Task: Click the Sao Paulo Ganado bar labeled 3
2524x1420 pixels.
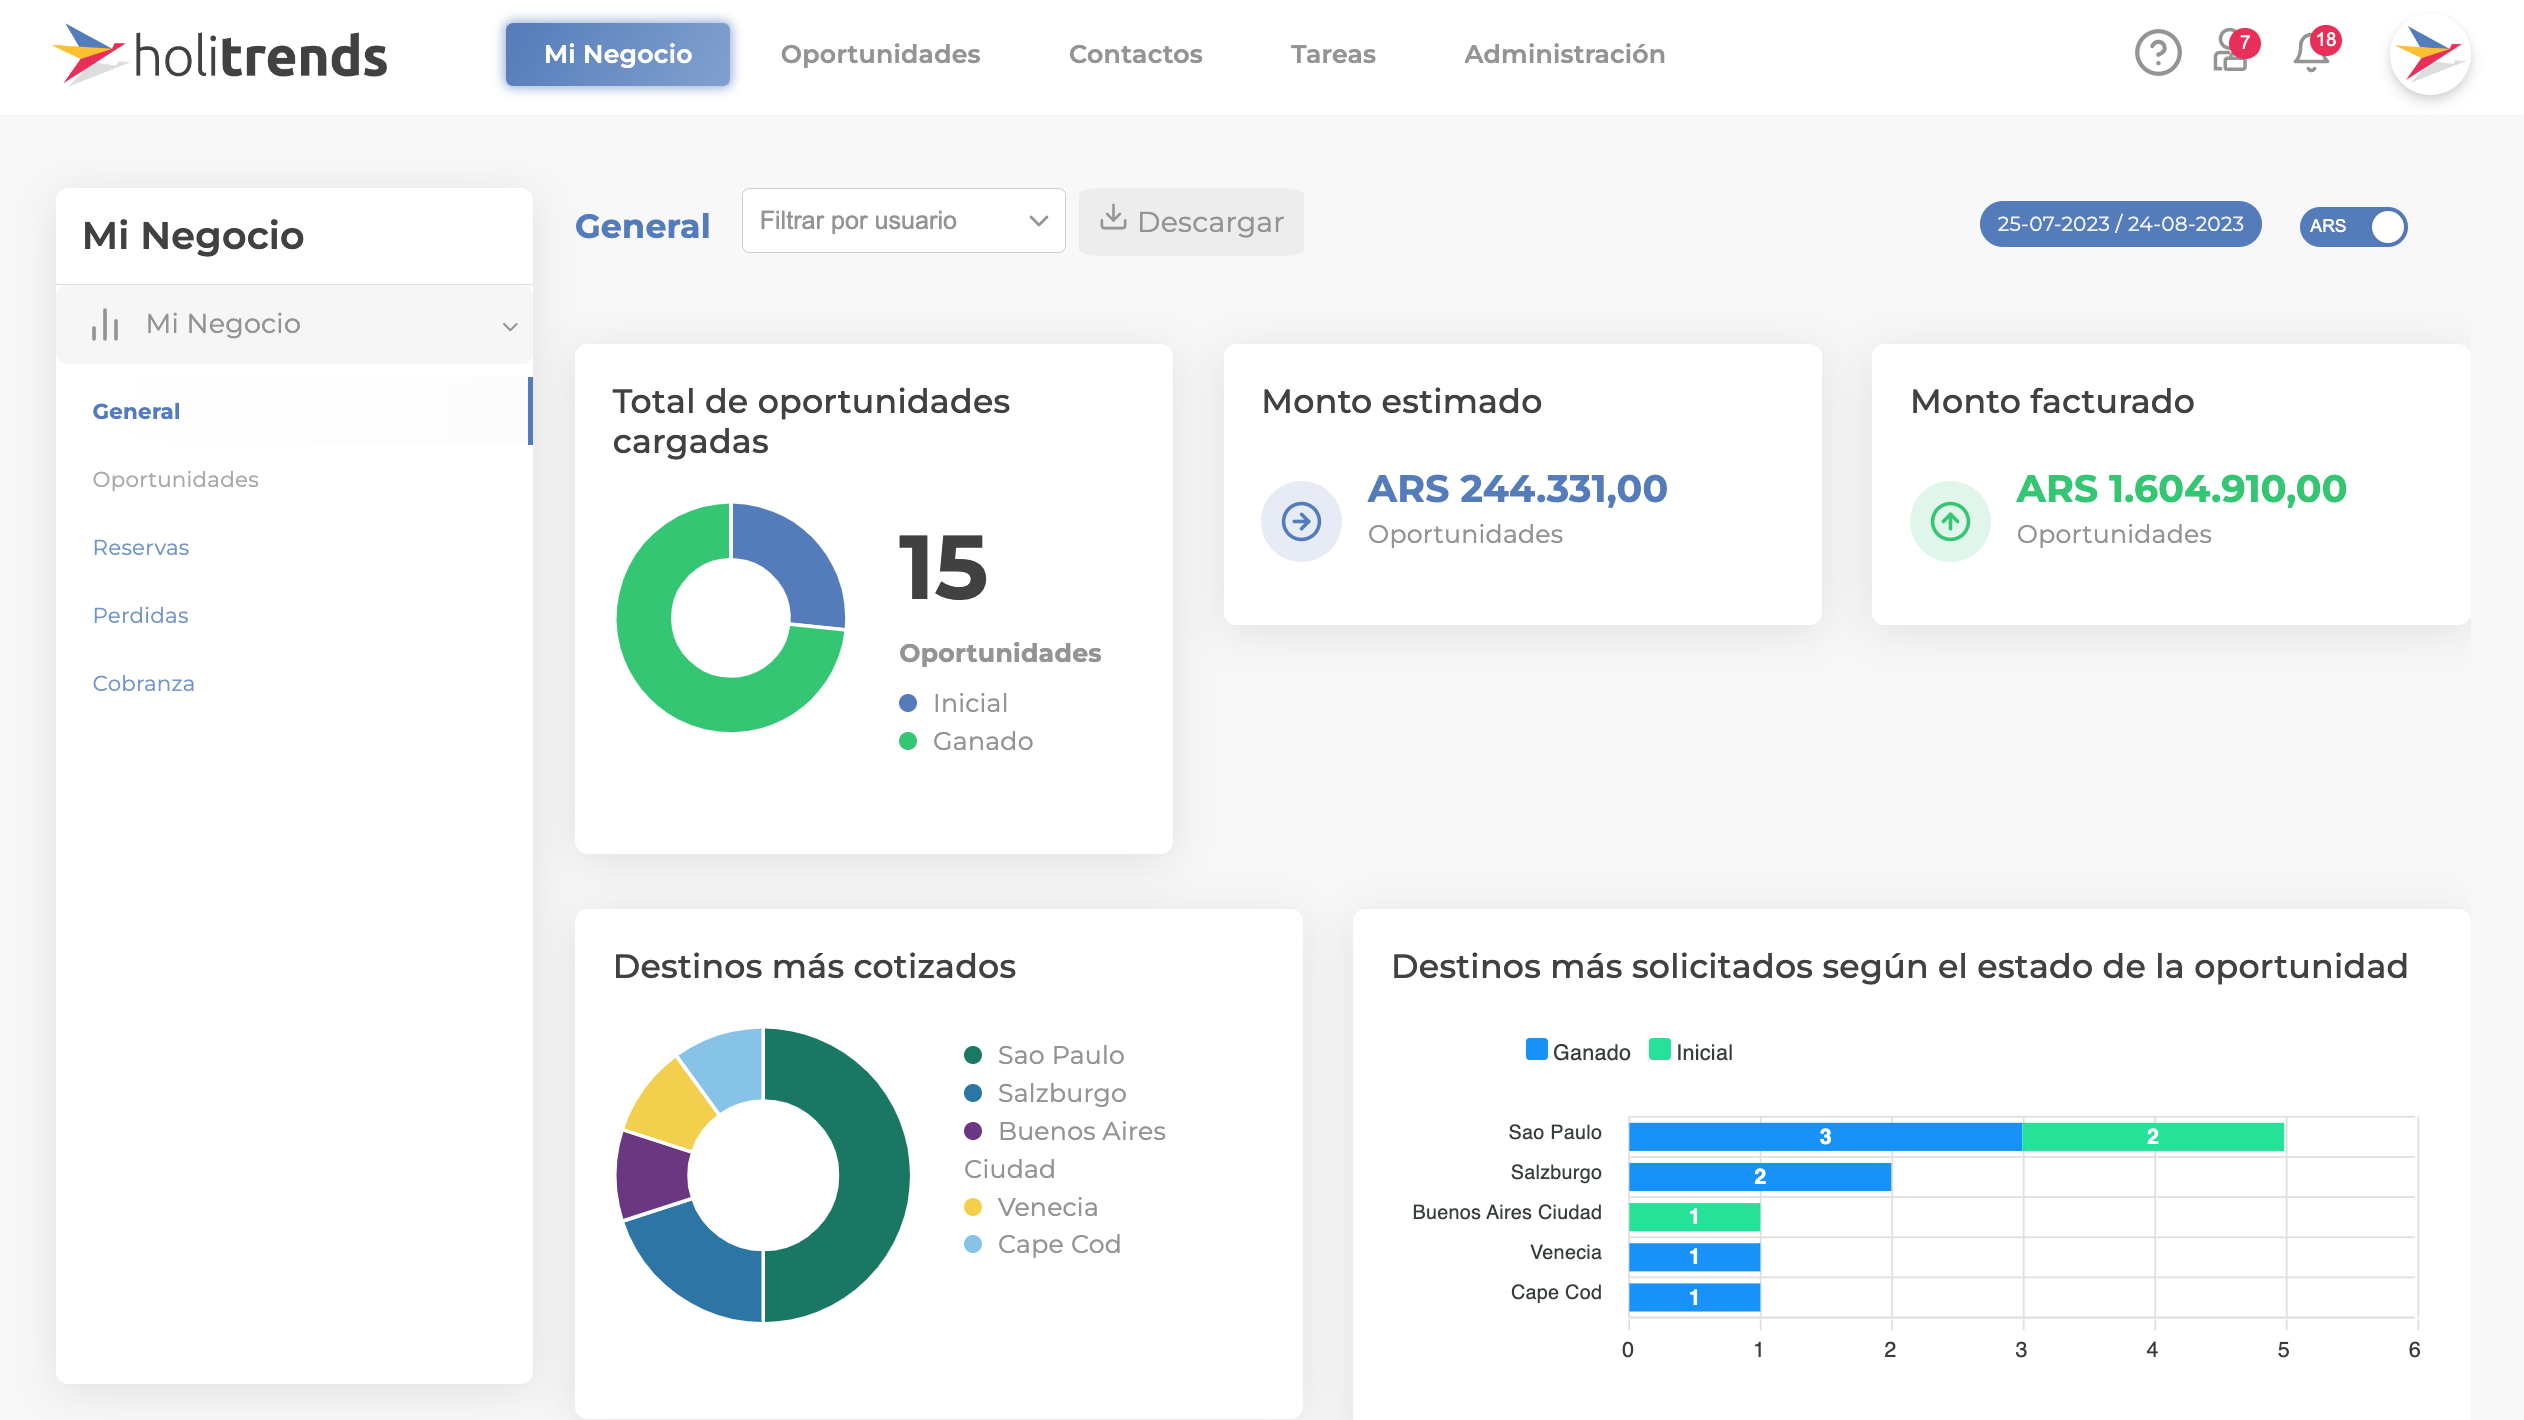Action: 1825,1136
